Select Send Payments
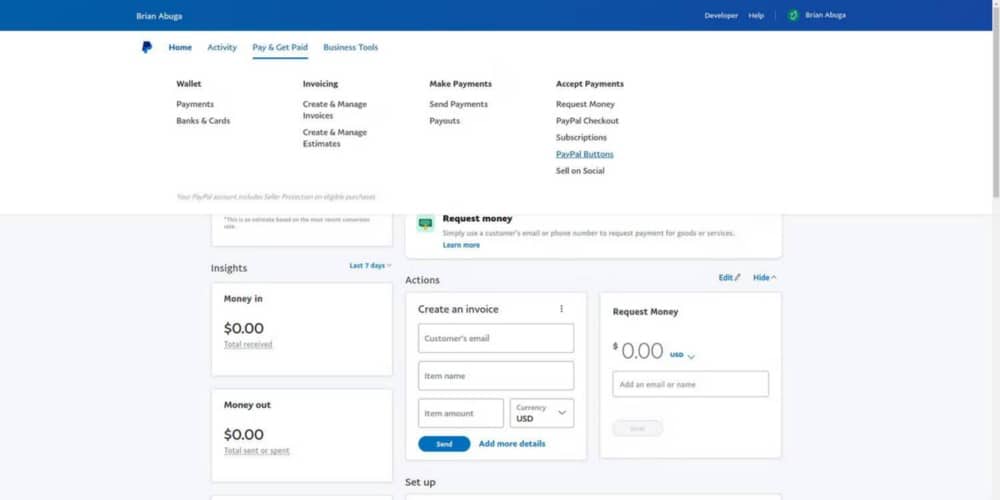 pos(459,104)
